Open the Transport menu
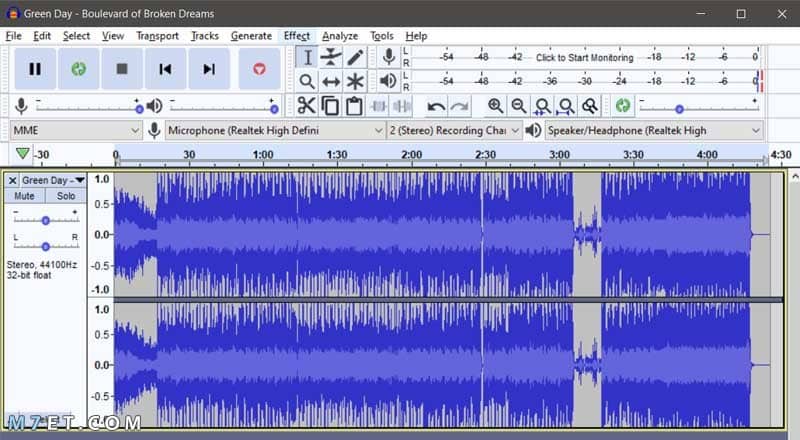Image resolution: width=800 pixels, height=440 pixels. [x=157, y=36]
